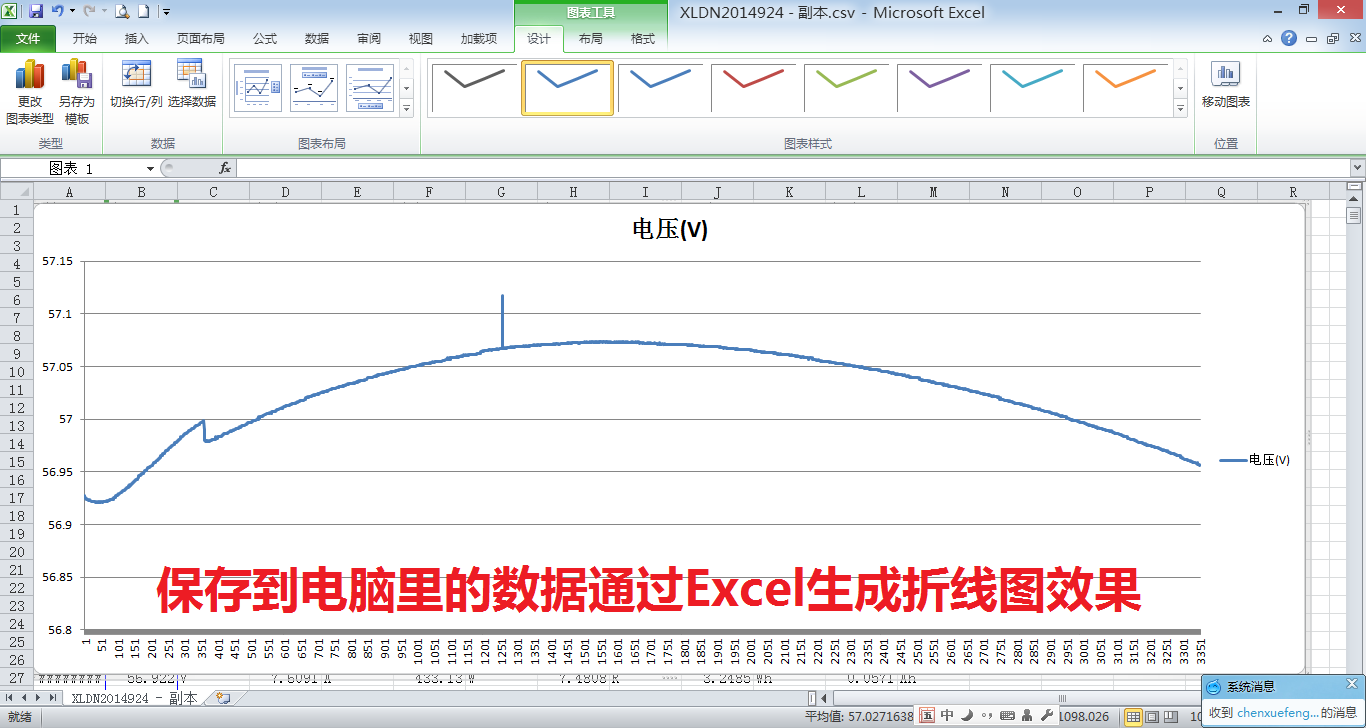This screenshot has height=728, width=1366.
Task: Switch to the 插入 ribbon tab
Action: (137, 39)
